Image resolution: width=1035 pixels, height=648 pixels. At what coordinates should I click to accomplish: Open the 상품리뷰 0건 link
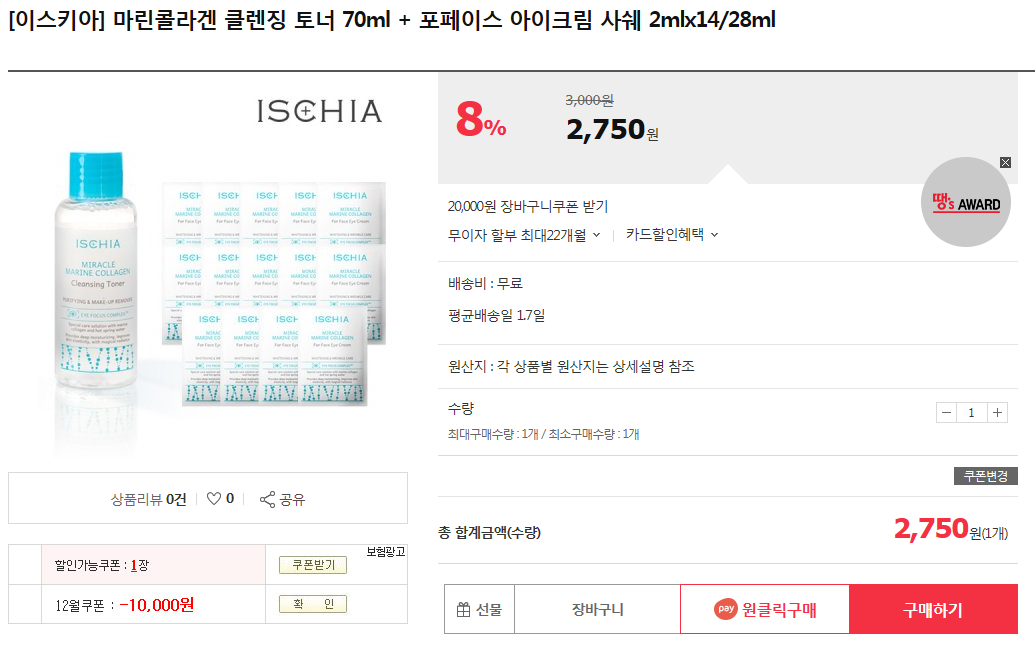[x=149, y=499]
